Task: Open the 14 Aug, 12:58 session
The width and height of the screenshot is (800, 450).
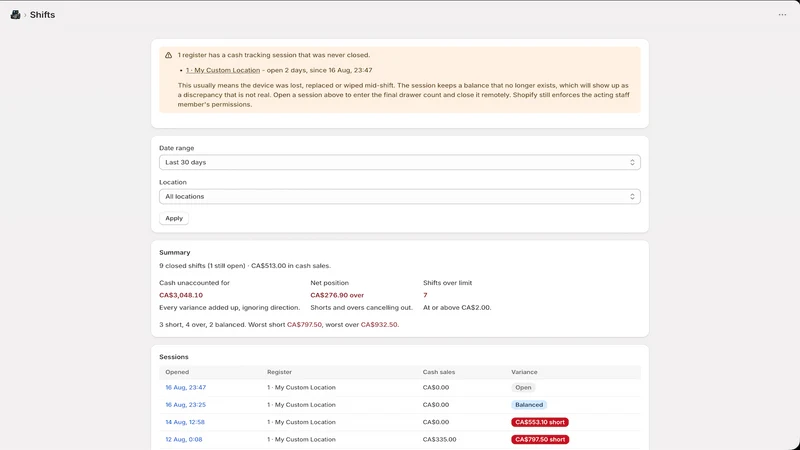Action: tap(185, 422)
